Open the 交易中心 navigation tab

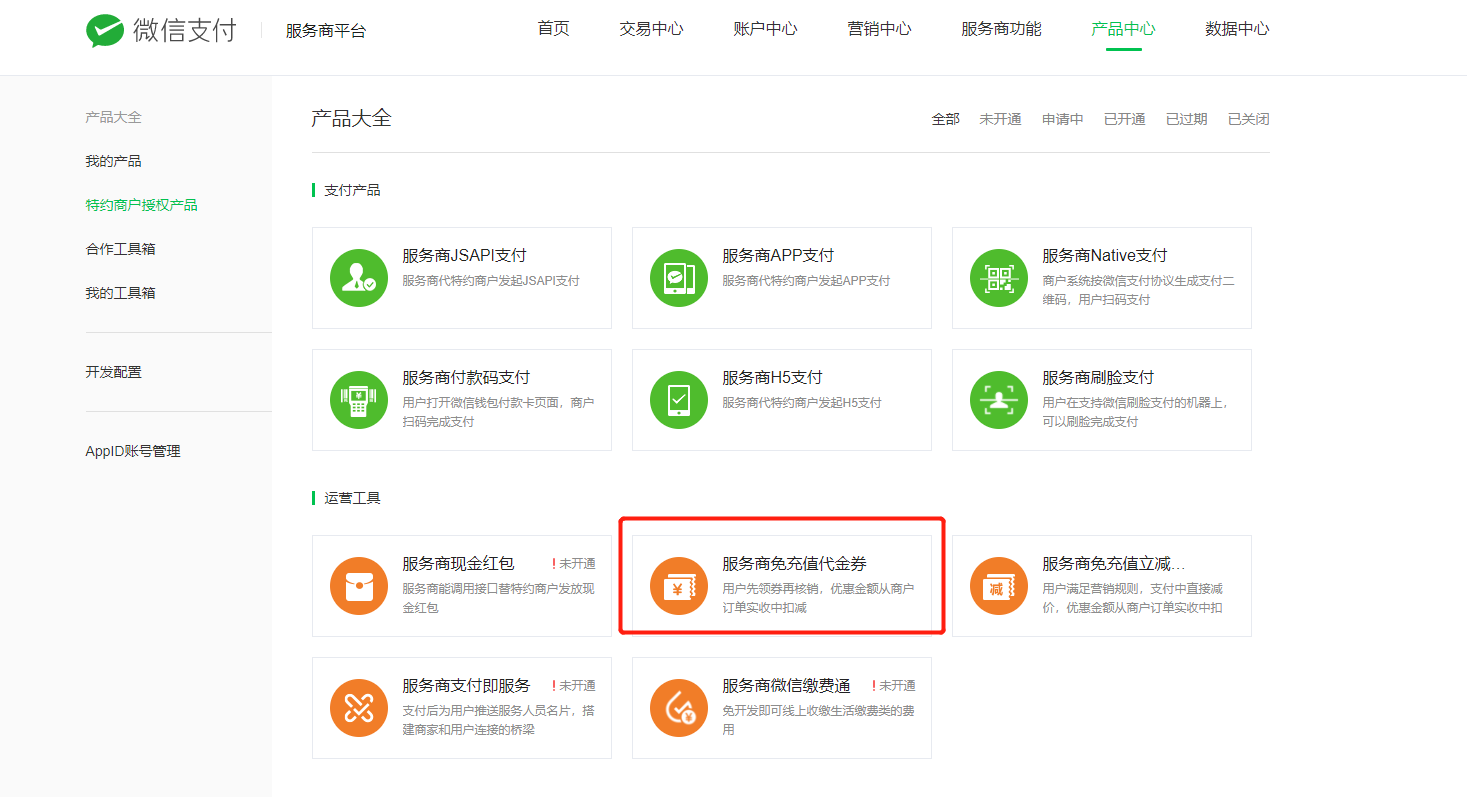click(651, 29)
